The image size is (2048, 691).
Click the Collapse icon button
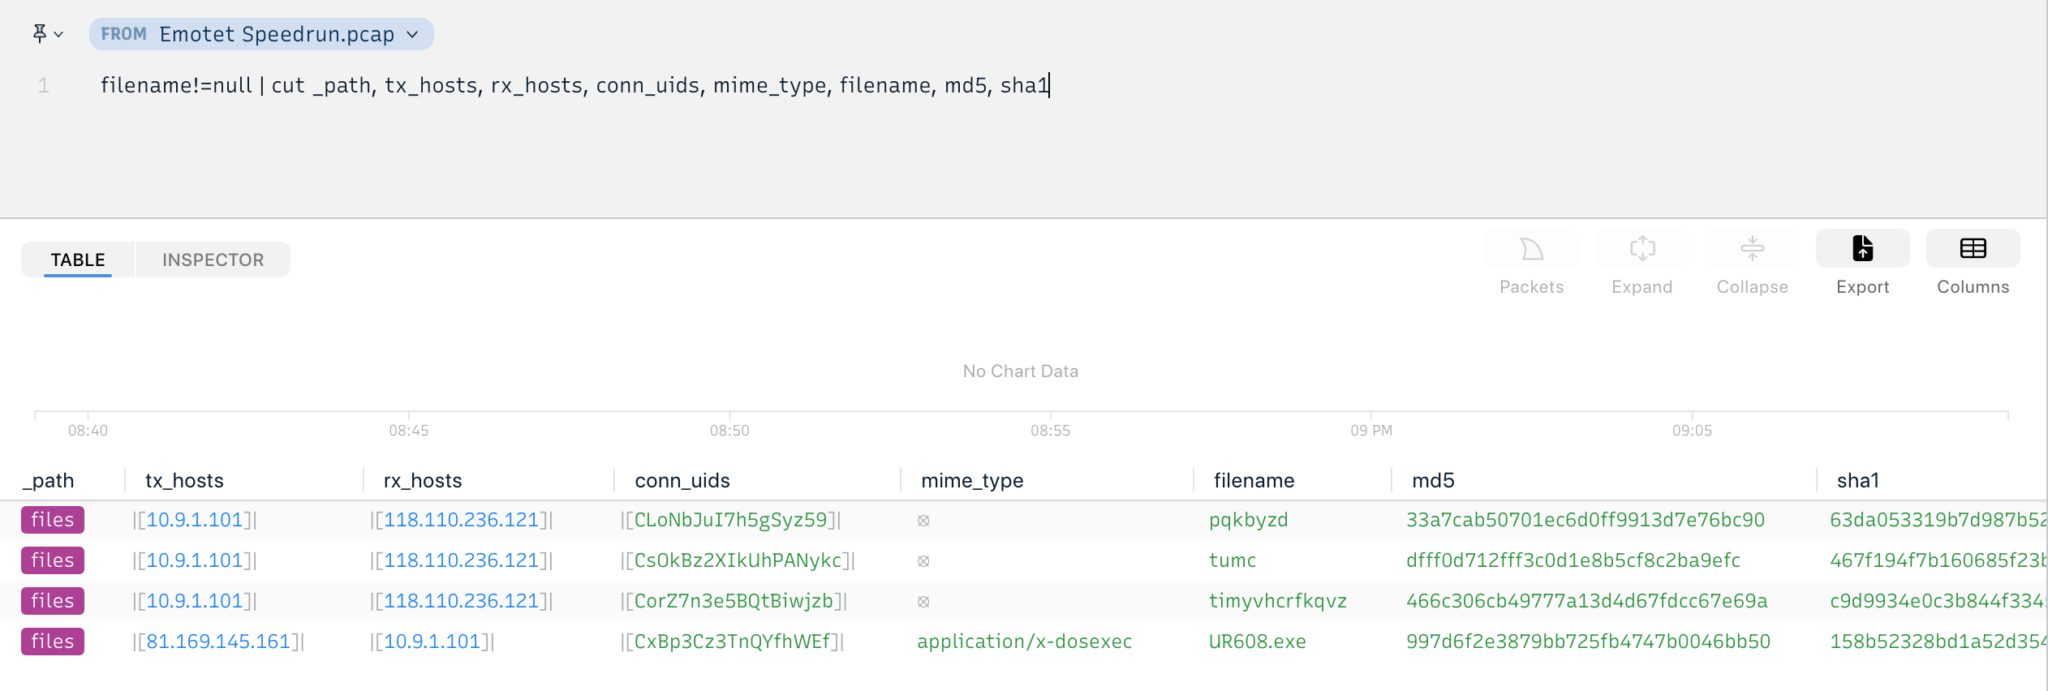click(1752, 249)
